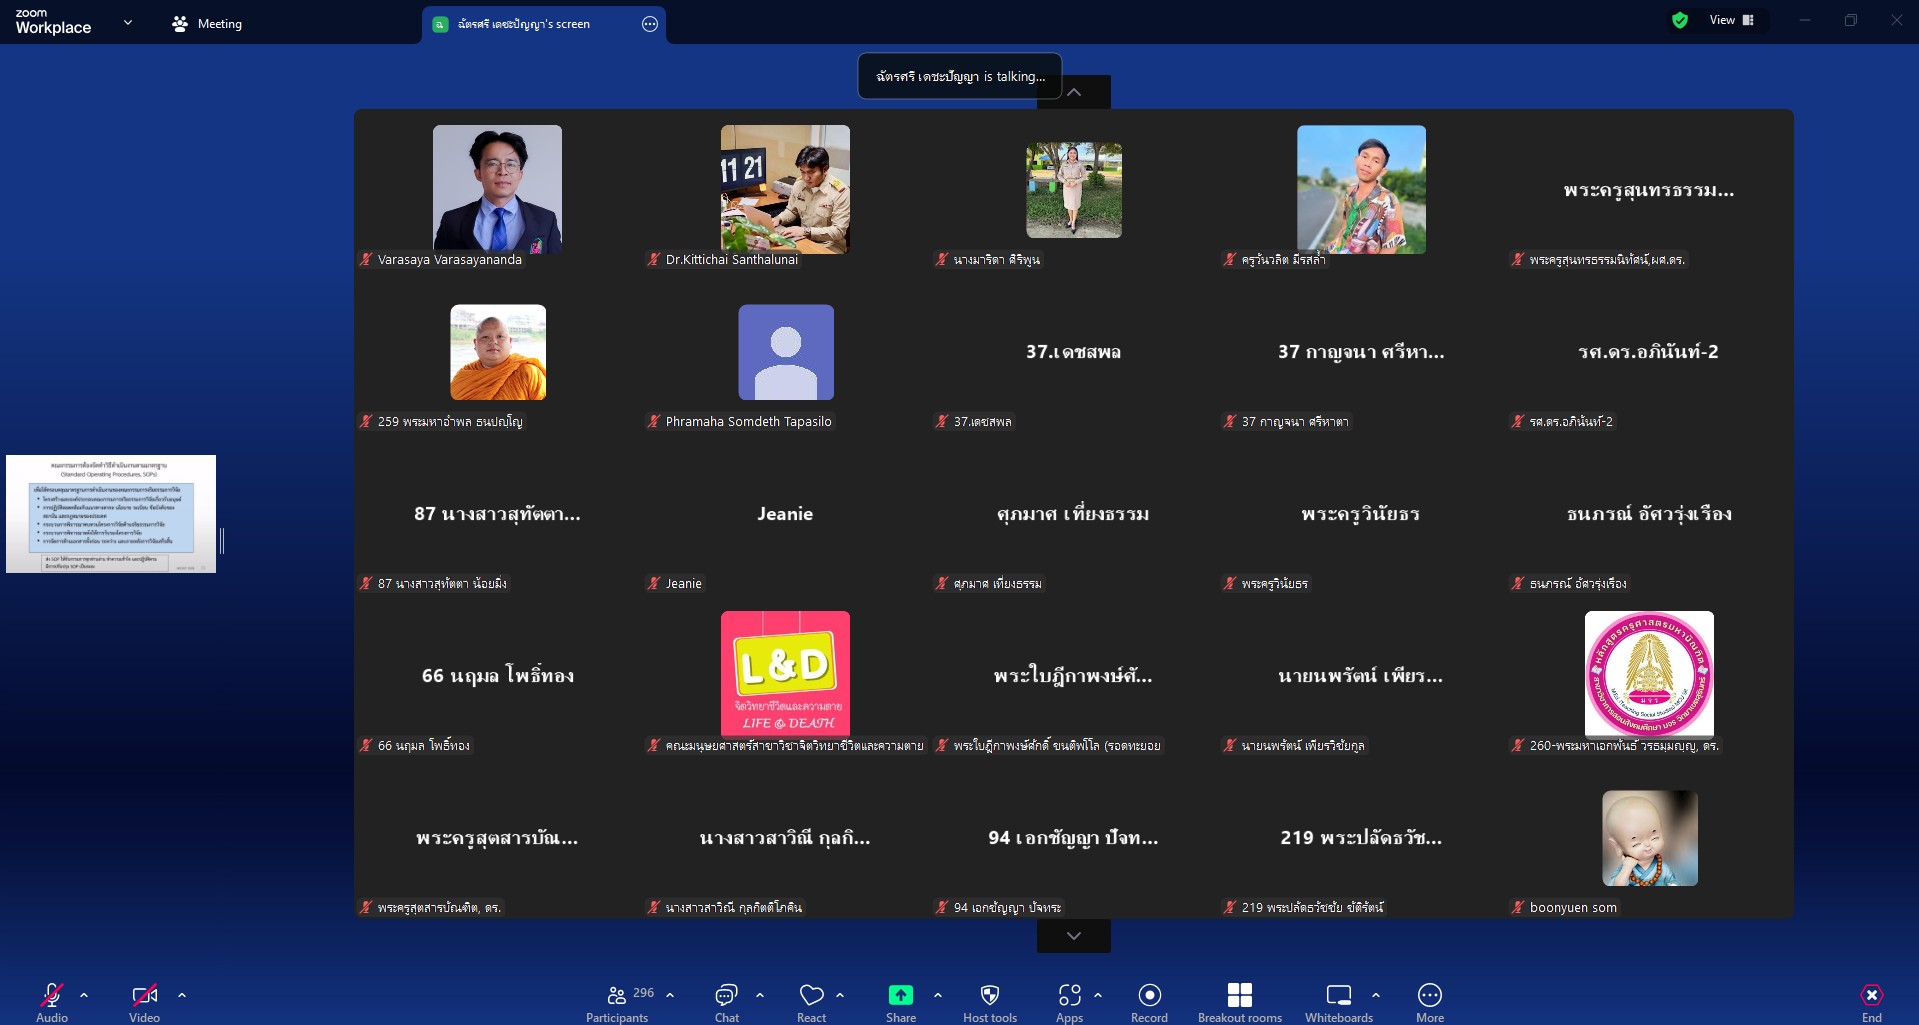Viewport: 1919px width, 1025px height.
Task: Click monk photo tile labeled 259
Action: coord(497,351)
